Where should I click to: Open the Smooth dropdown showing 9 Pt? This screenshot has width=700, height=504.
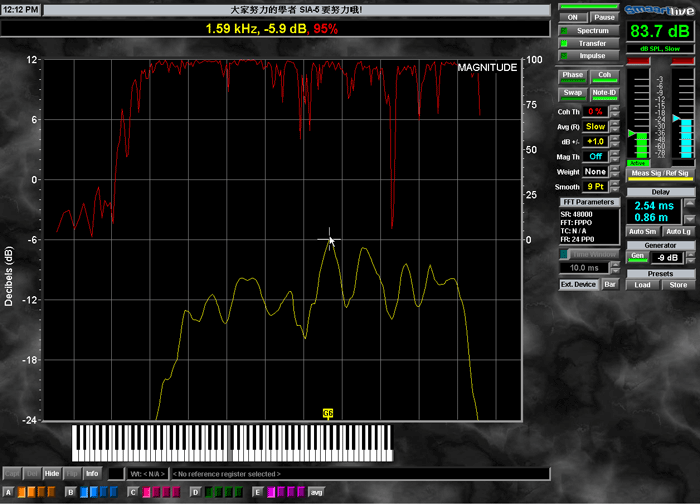tap(595, 187)
